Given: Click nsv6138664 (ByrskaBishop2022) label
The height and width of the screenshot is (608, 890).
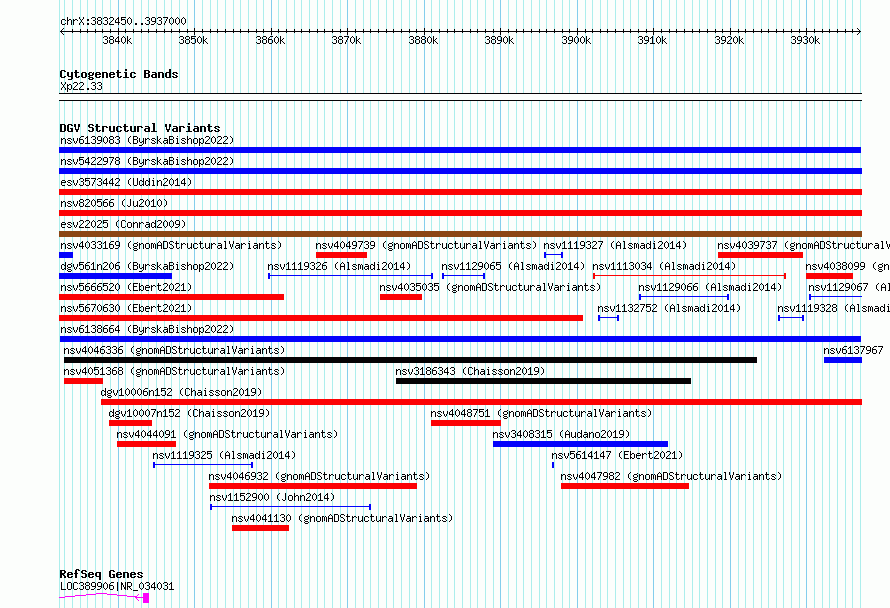Looking at the screenshot, I should (147, 329).
